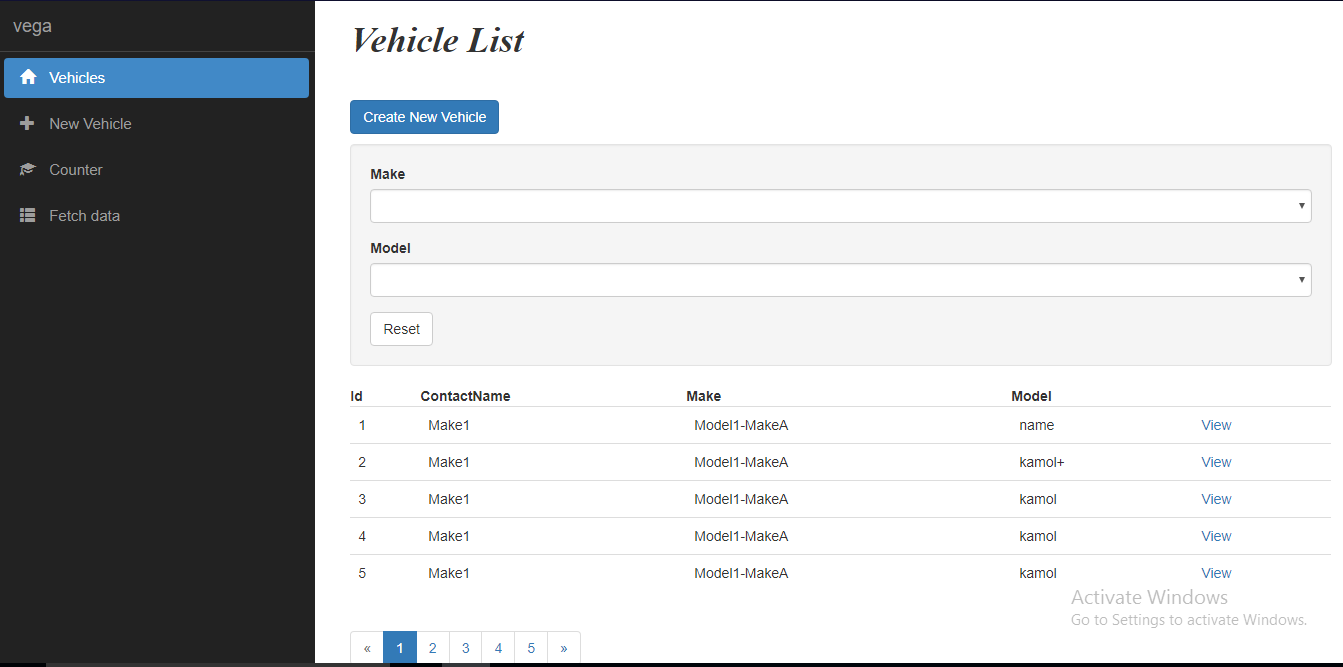Image resolution: width=1343 pixels, height=667 pixels.
Task: Reset the vehicle filters
Action: coord(401,329)
